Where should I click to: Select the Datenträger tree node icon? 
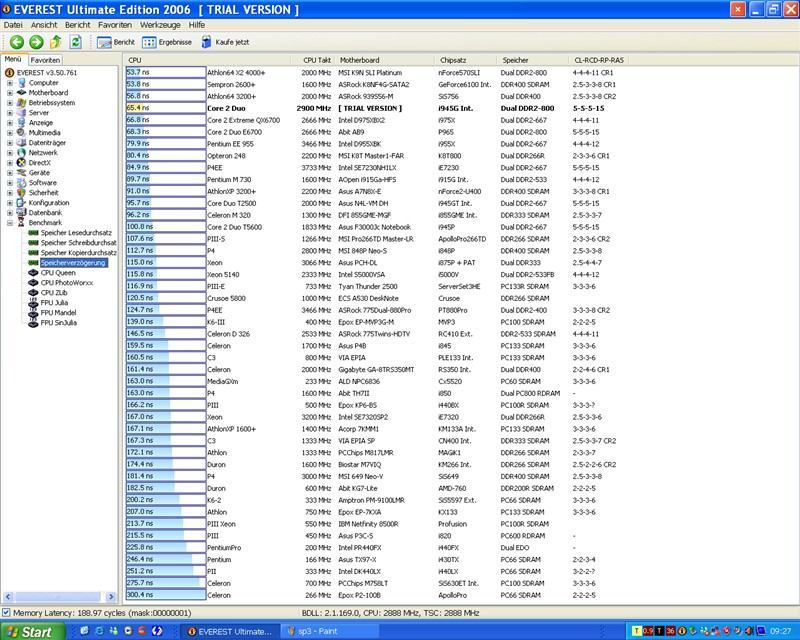21,143
